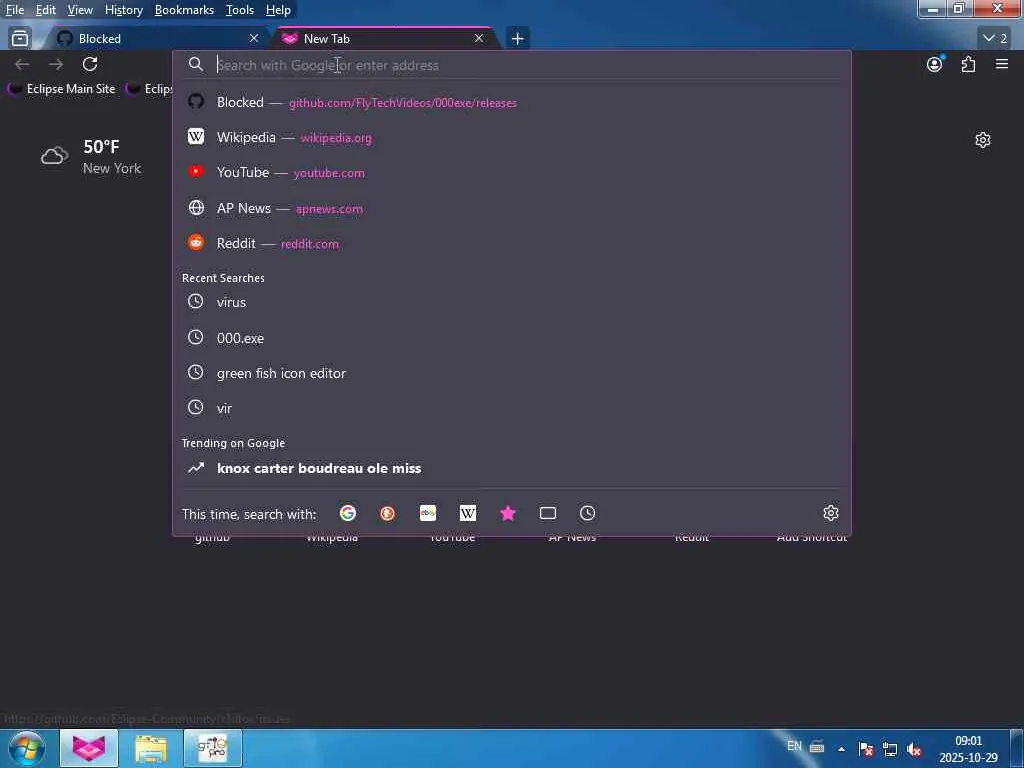Open the tab overview icon at left of tabs

[20, 39]
